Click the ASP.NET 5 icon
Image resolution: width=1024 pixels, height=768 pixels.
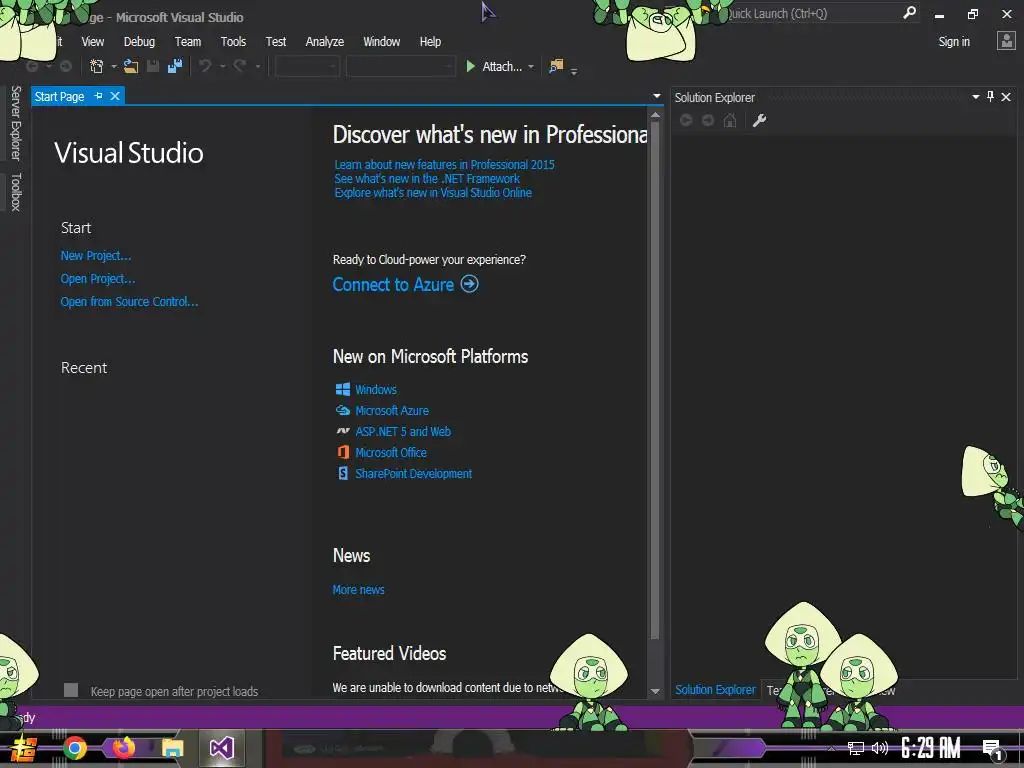click(343, 431)
